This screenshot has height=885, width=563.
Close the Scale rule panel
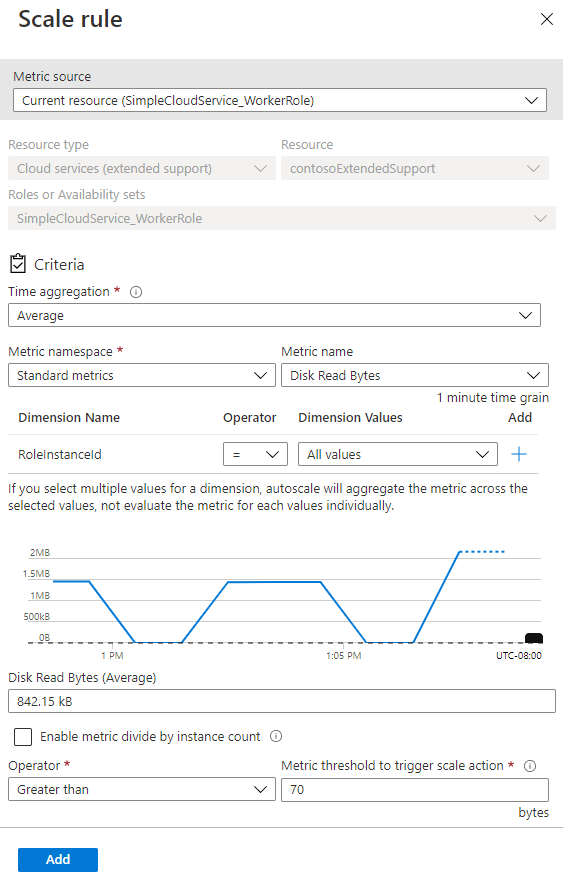click(x=547, y=19)
